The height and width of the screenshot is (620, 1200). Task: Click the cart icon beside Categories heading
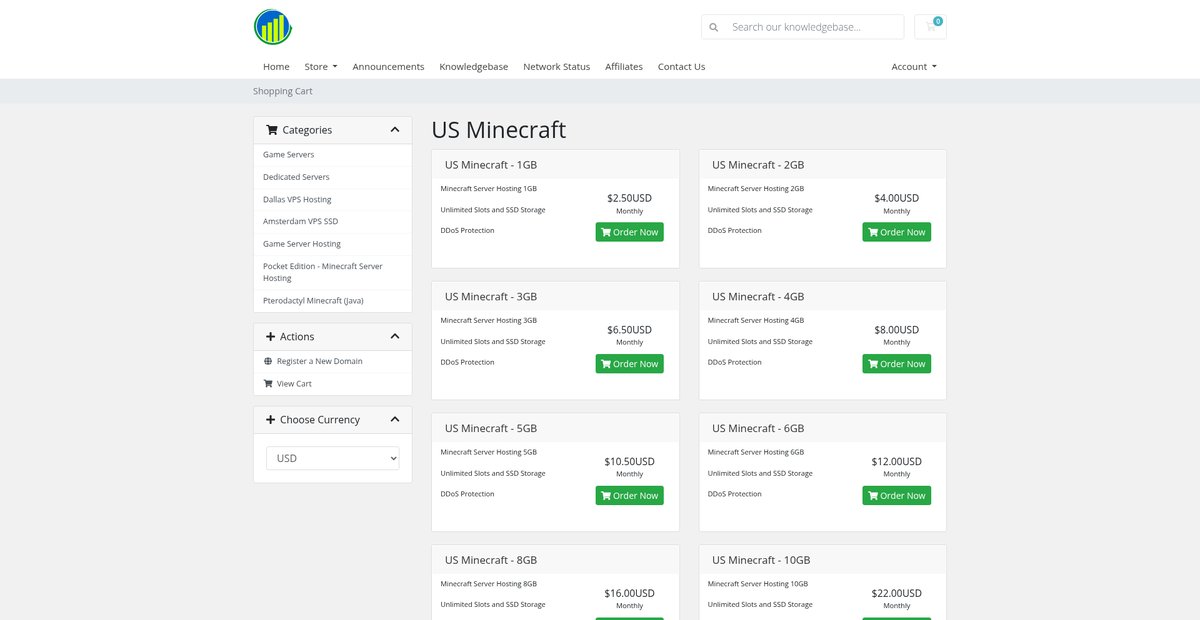272,130
